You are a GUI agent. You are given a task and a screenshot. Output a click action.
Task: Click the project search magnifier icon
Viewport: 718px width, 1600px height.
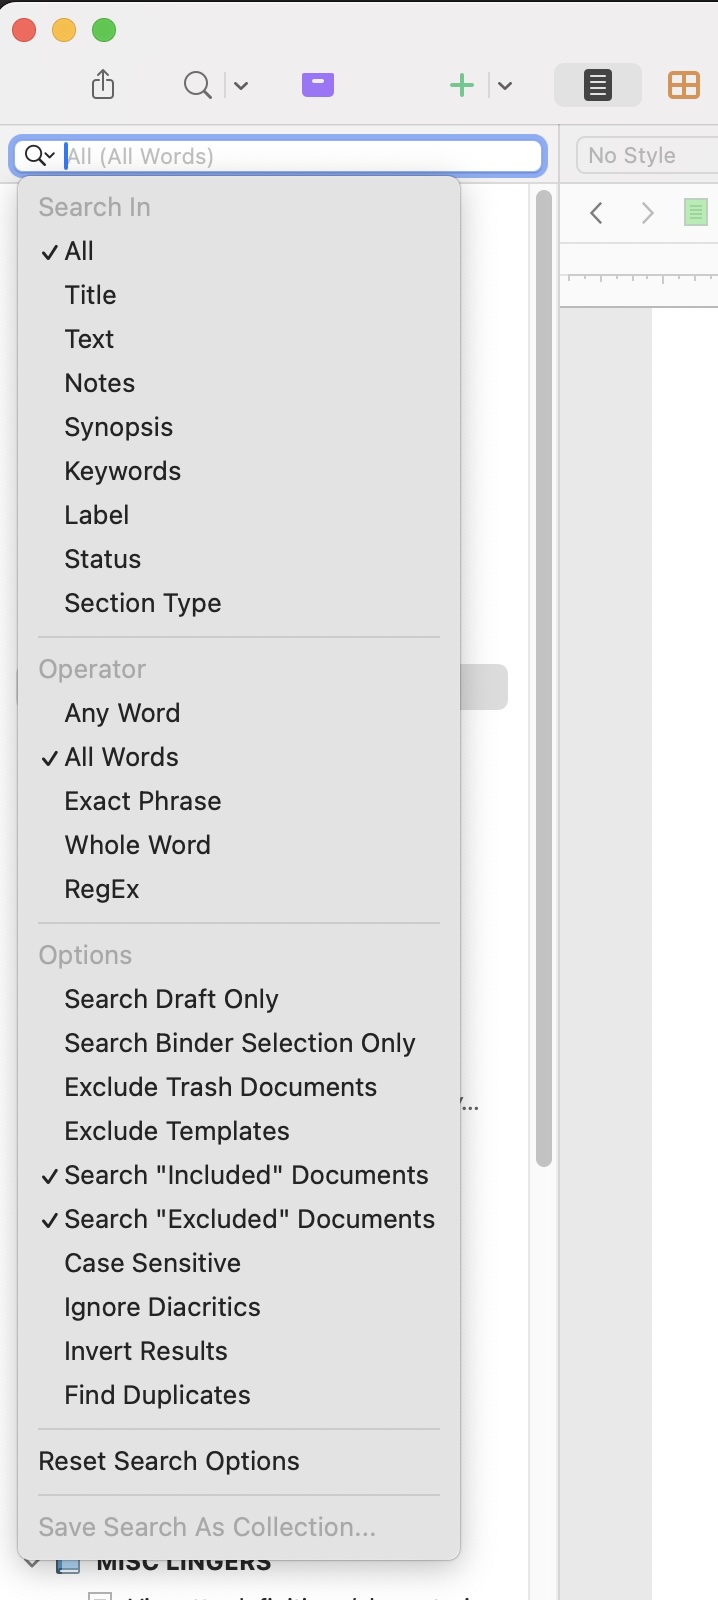pyautogui.click(x=197, y=85)
